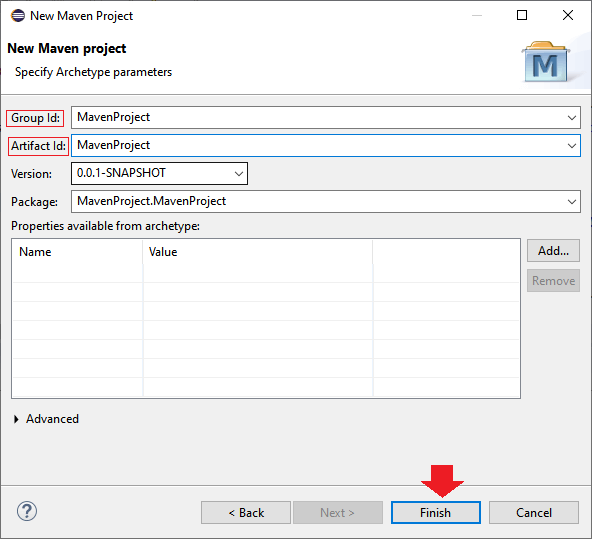Open the Version dropdown arrow
592x539 pixels.
point(239,174)
